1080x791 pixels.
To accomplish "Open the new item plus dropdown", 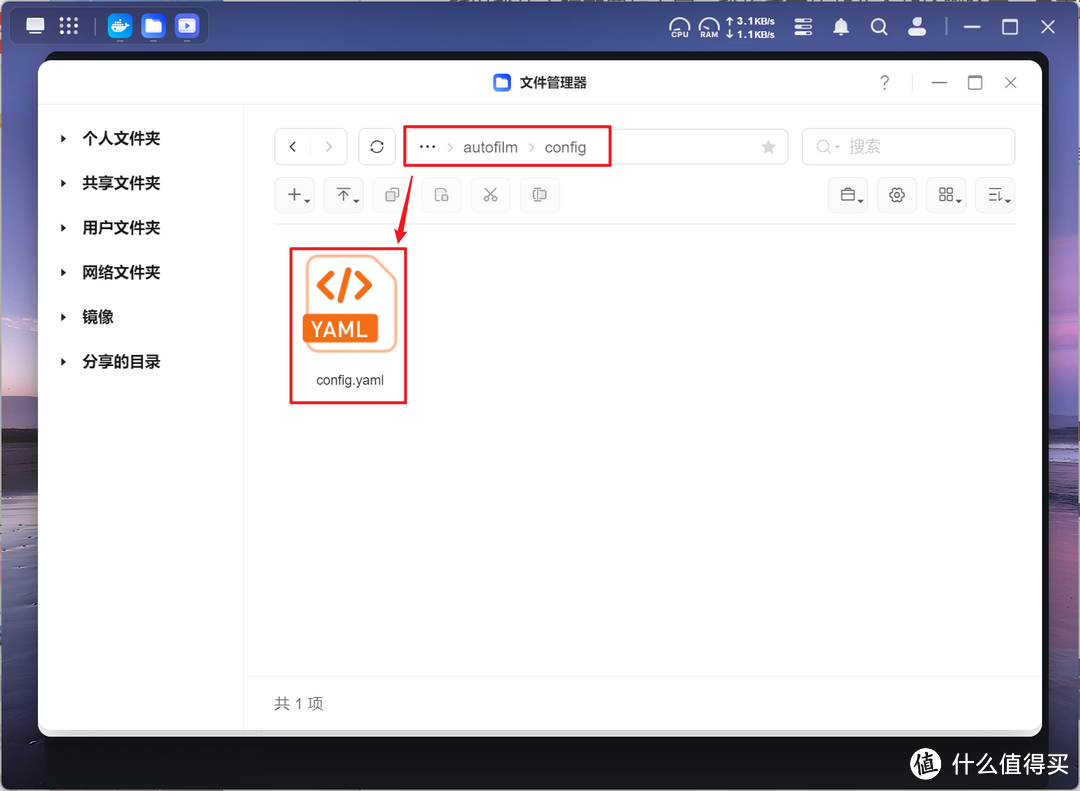I will (x=294, y=195).
